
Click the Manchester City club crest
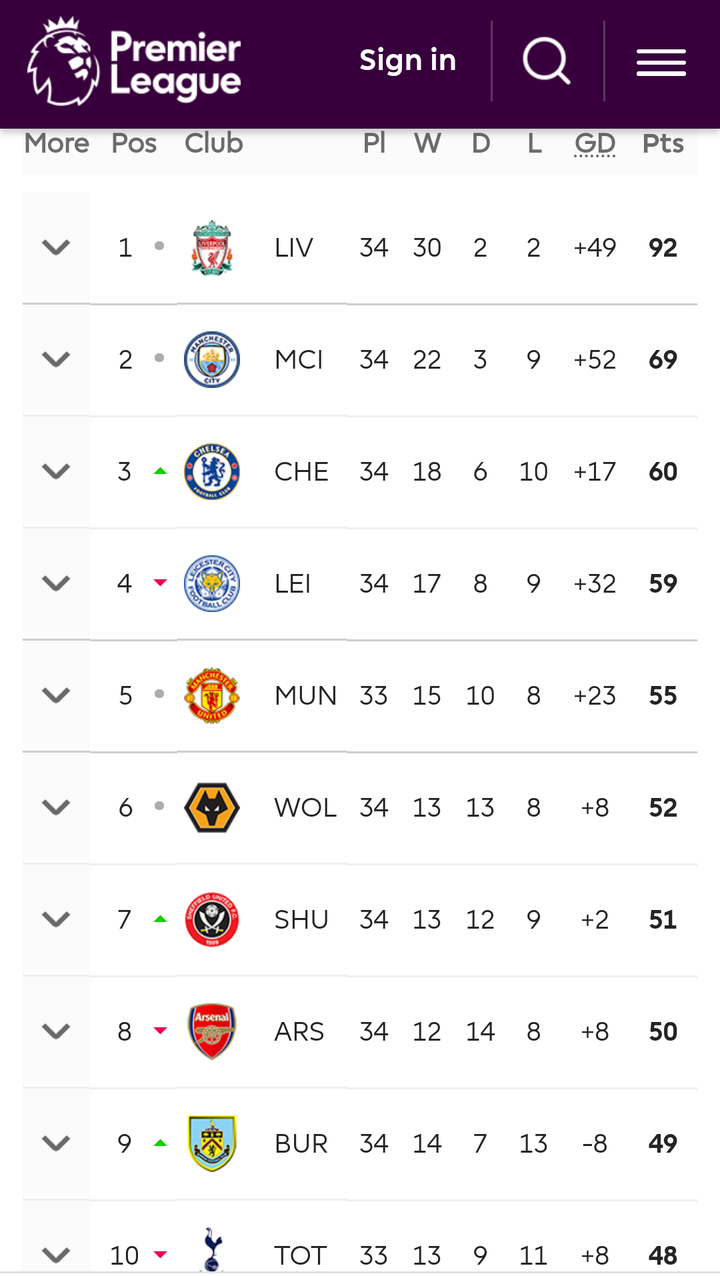[212, 360]
